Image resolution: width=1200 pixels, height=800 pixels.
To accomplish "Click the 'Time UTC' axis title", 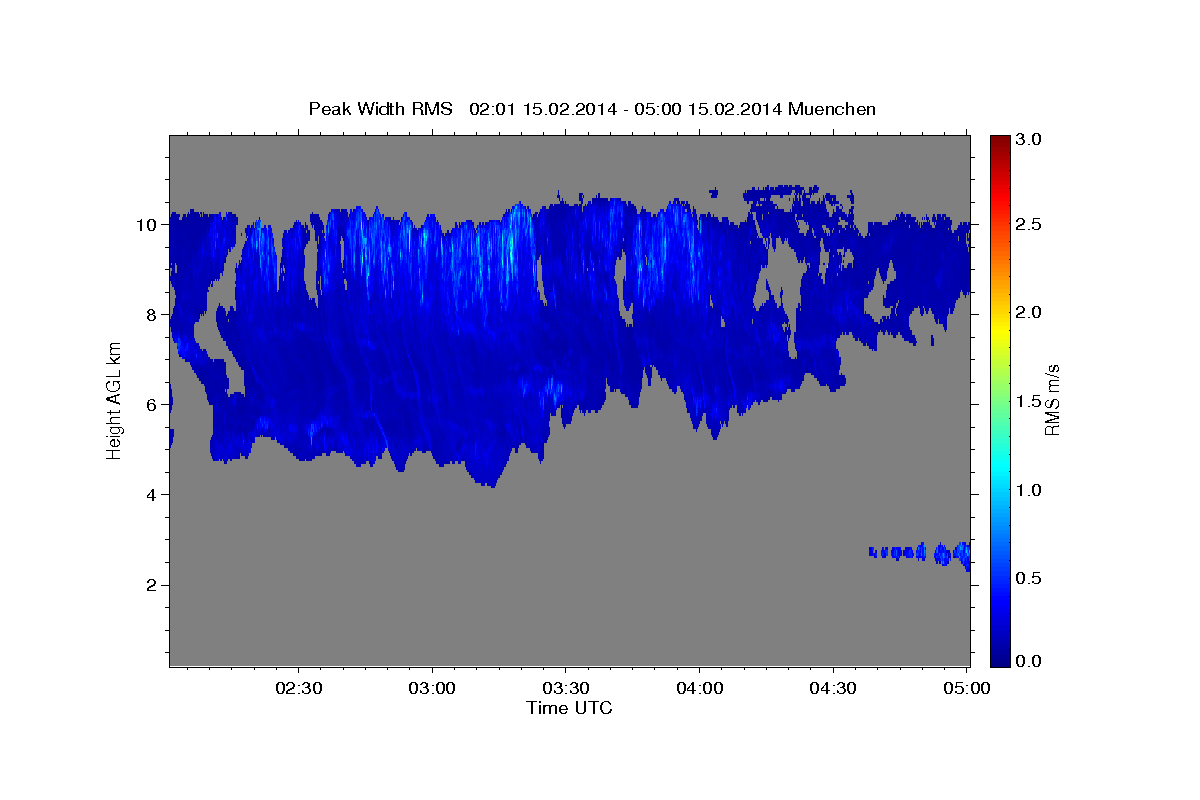I will pos(569,708).
